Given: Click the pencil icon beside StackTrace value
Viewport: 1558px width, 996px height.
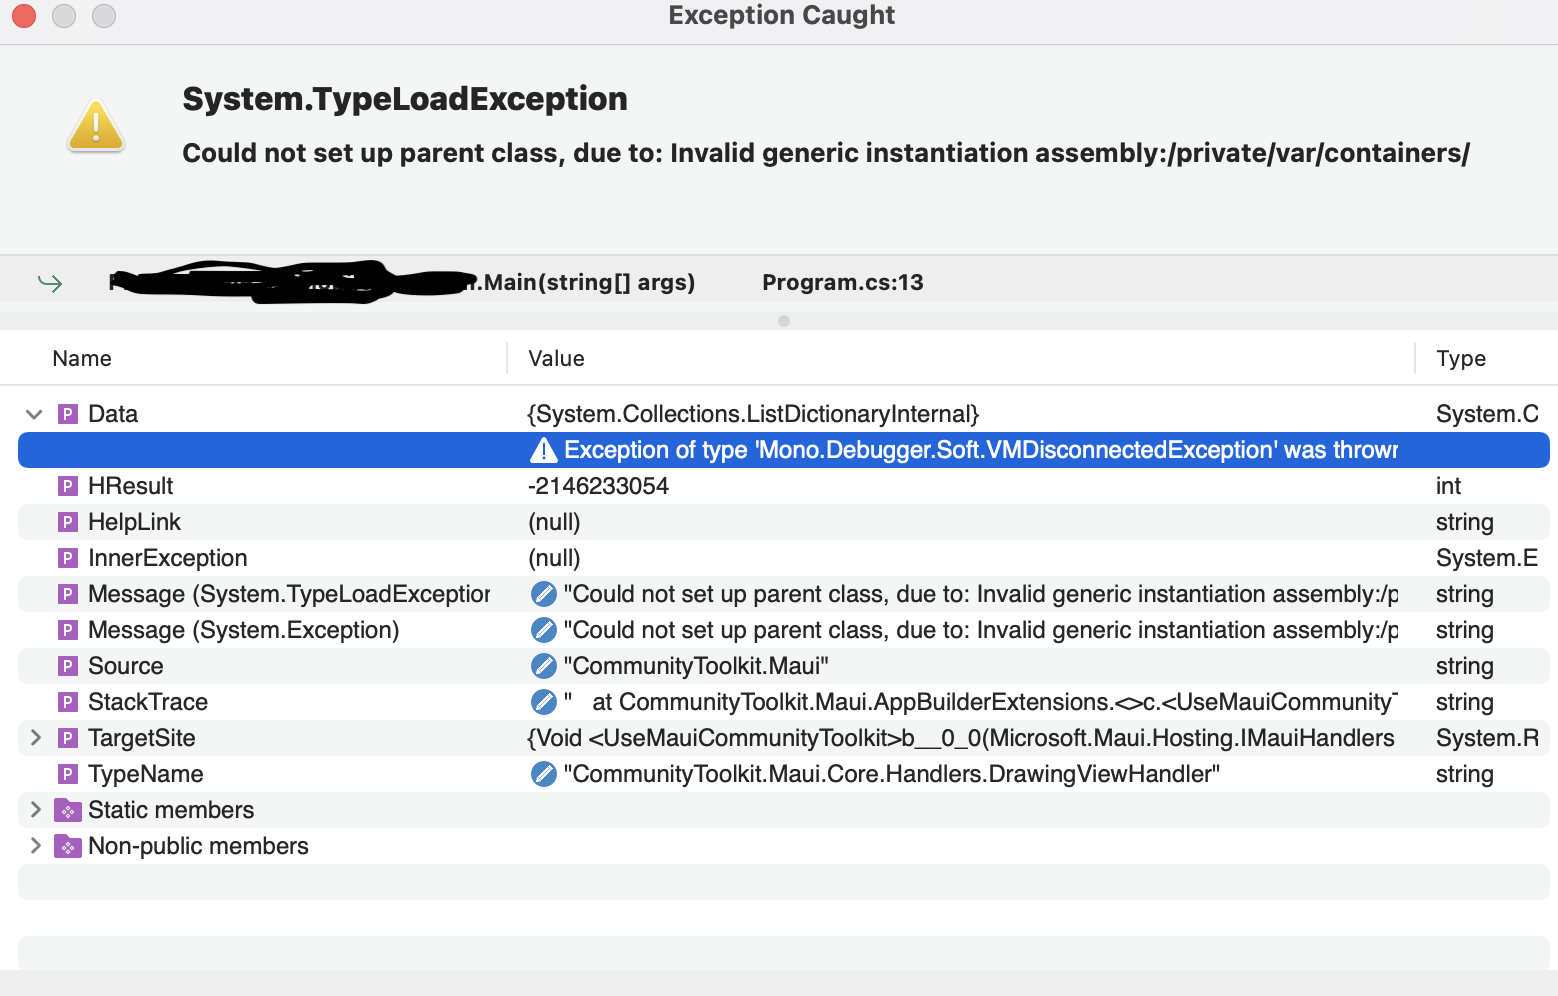Looking at the screenshot, I should pos(543,701).
